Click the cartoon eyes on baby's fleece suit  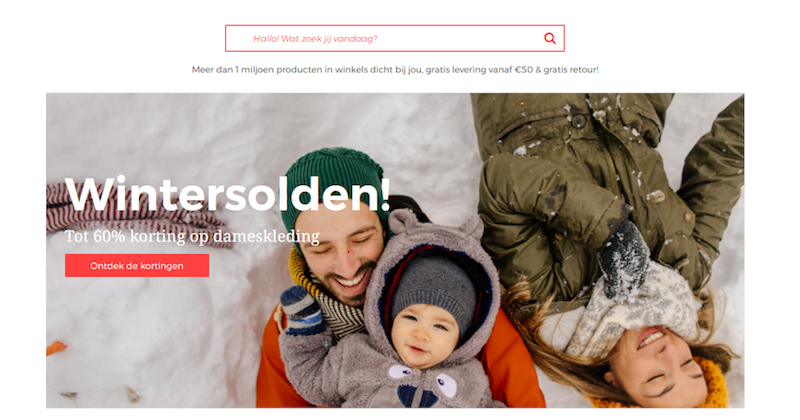422,379
